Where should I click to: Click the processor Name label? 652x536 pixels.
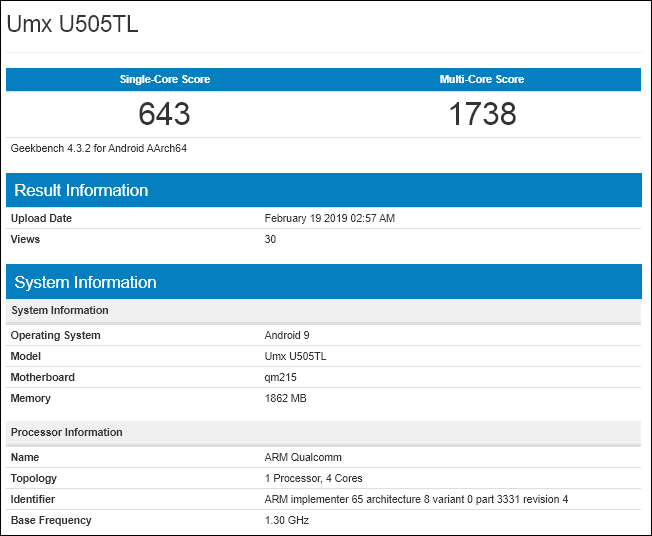(25, 457)
